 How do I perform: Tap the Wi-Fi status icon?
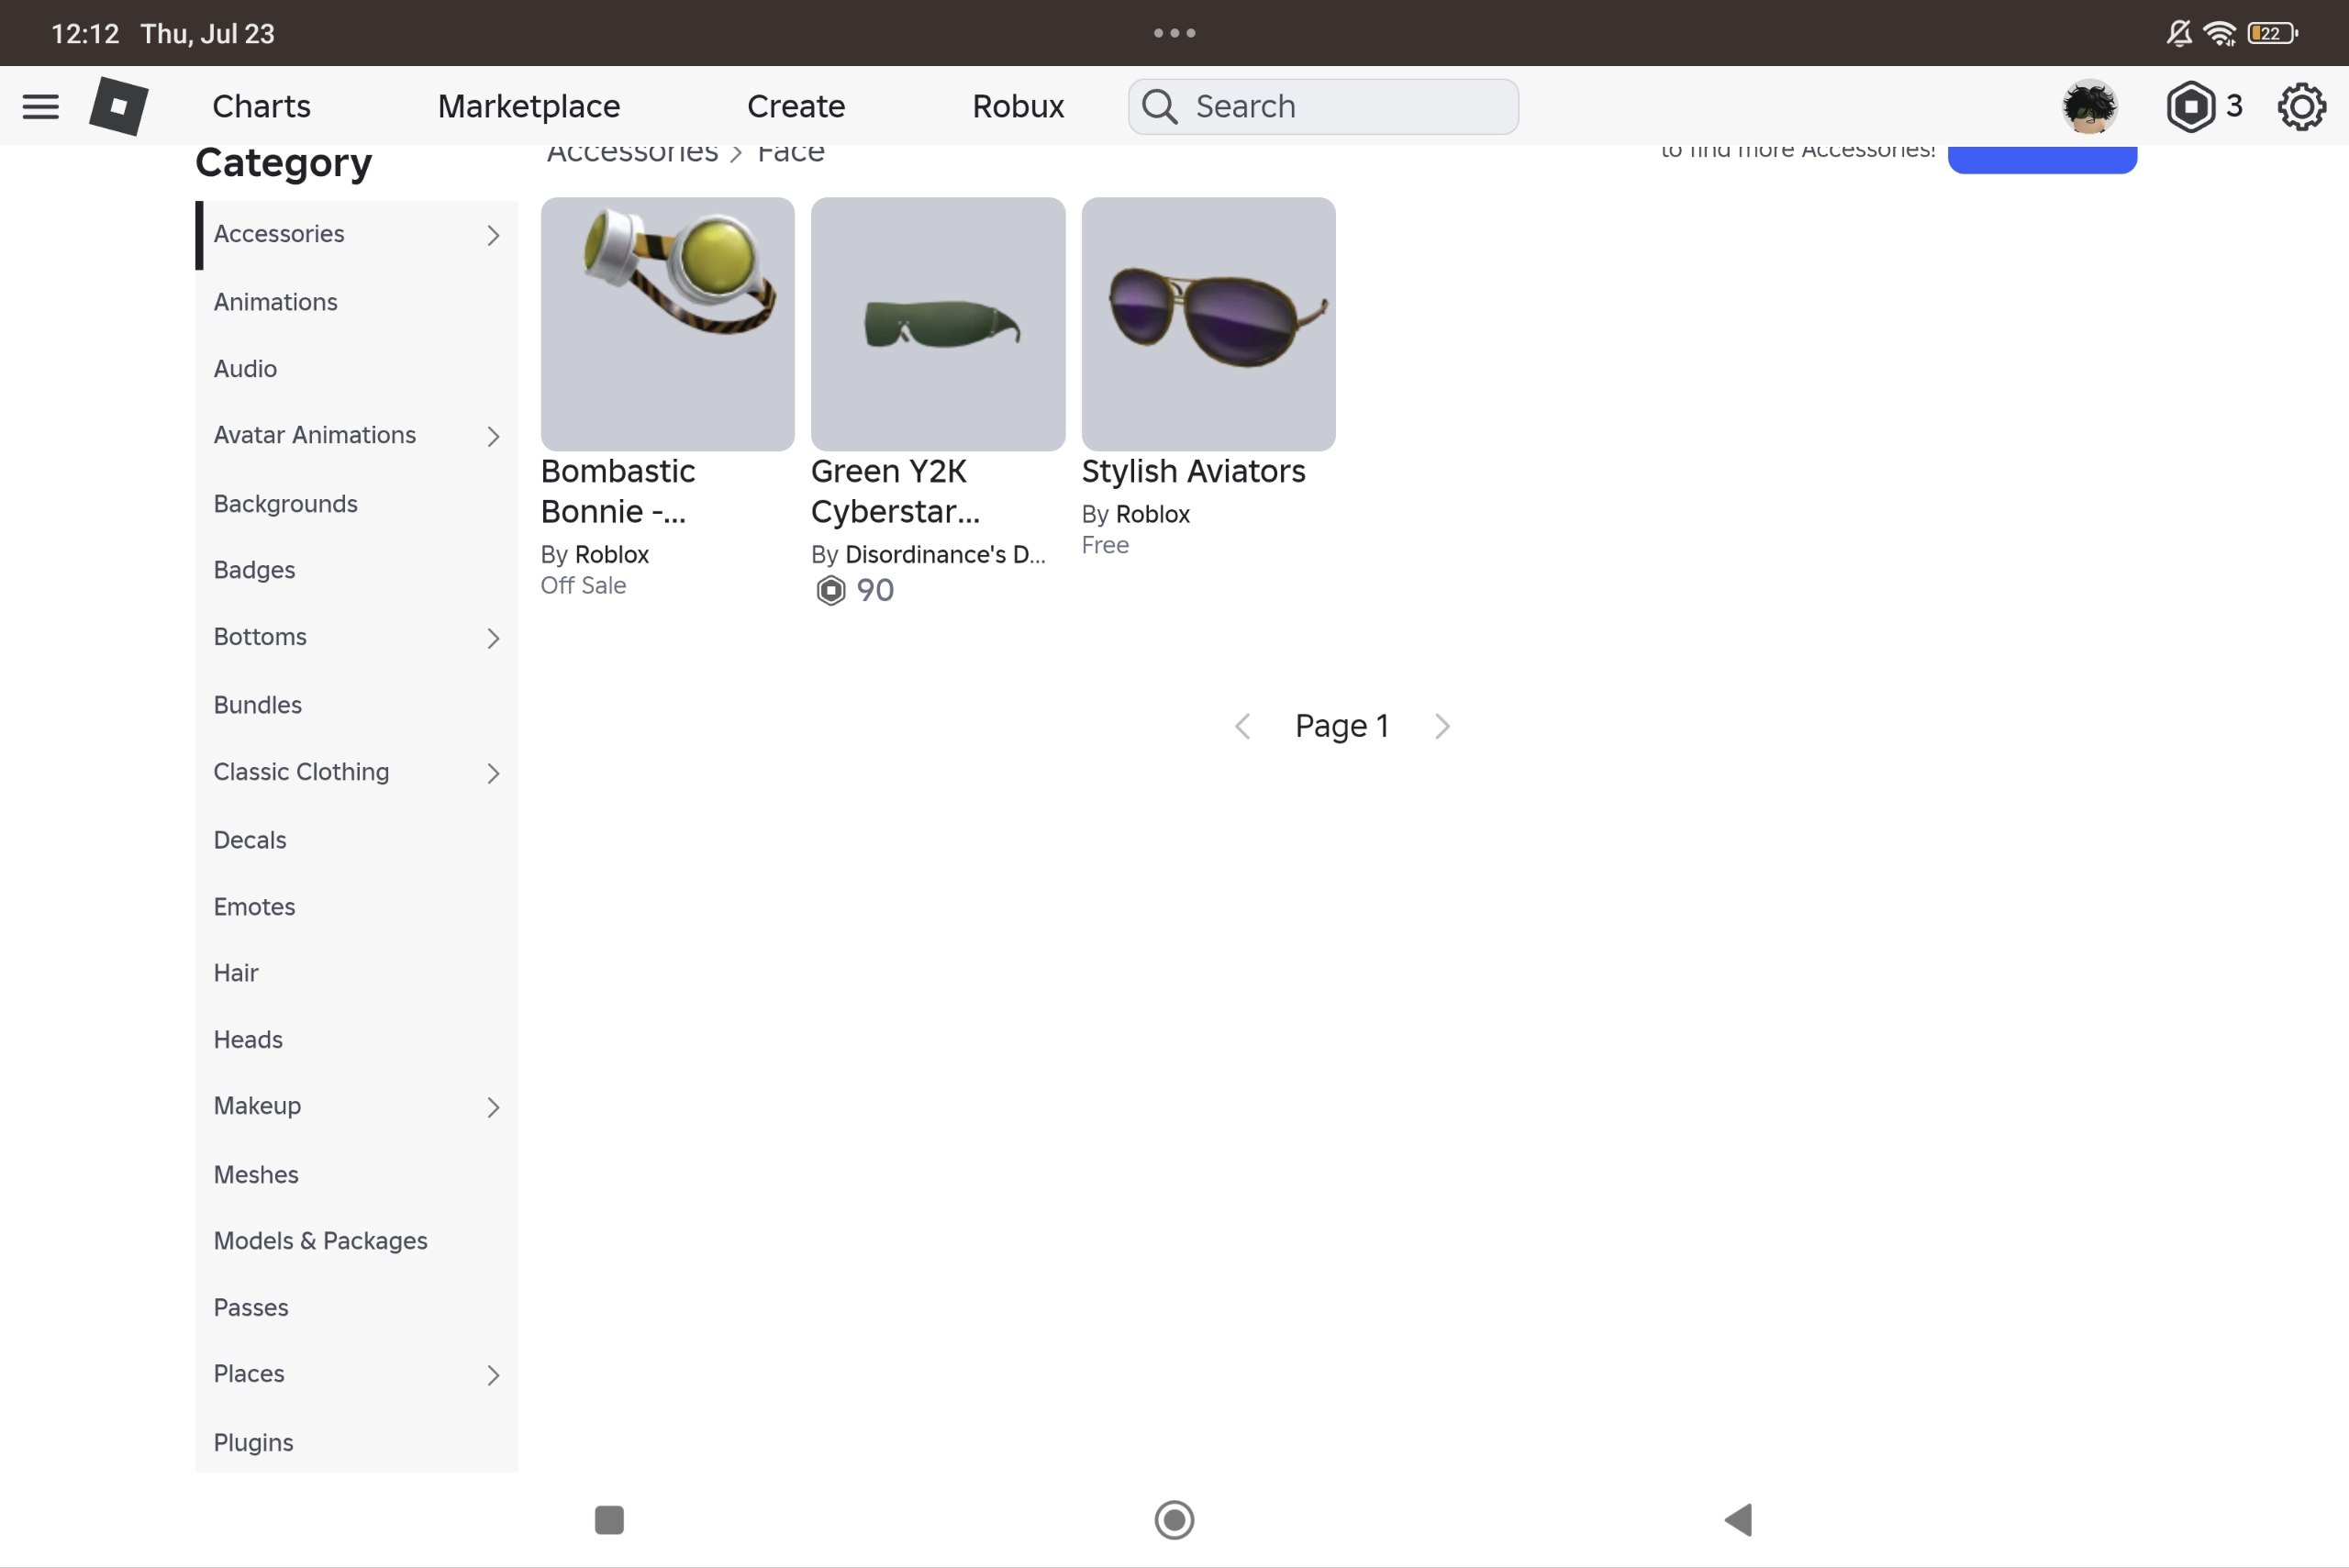[2220, 33]
